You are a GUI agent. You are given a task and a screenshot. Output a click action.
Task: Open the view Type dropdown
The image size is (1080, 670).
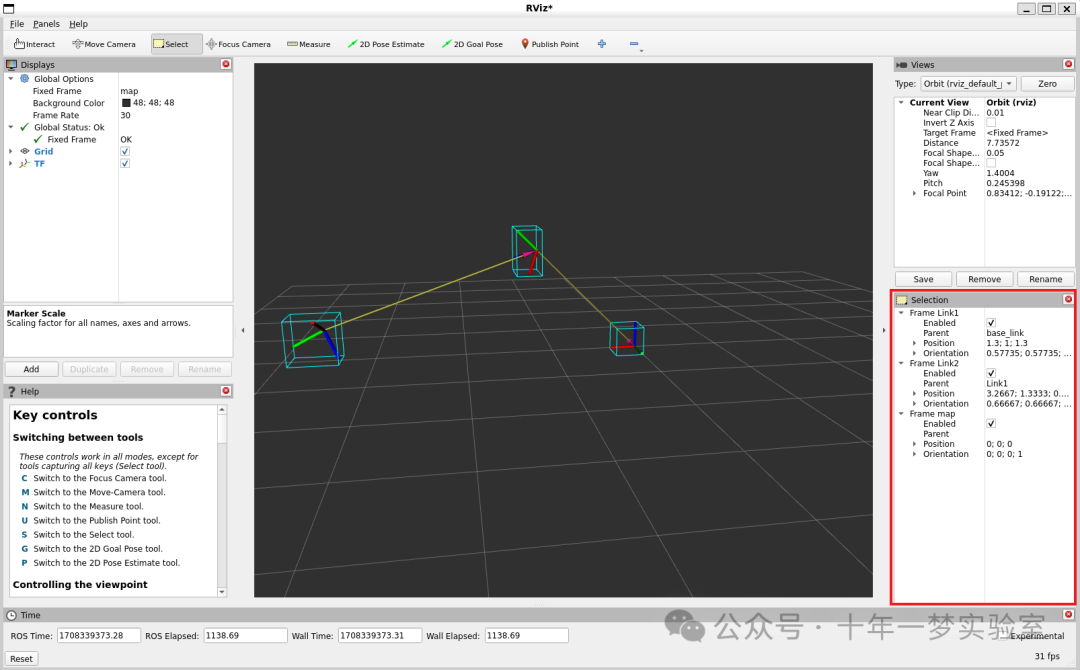click(x=968, y=83)
